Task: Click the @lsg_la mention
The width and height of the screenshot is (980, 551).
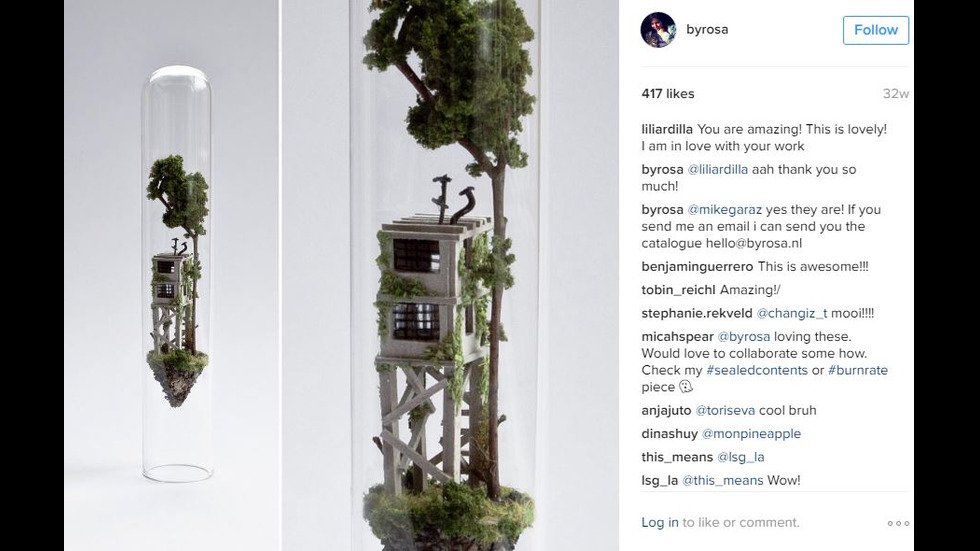Action: [741, 457]
